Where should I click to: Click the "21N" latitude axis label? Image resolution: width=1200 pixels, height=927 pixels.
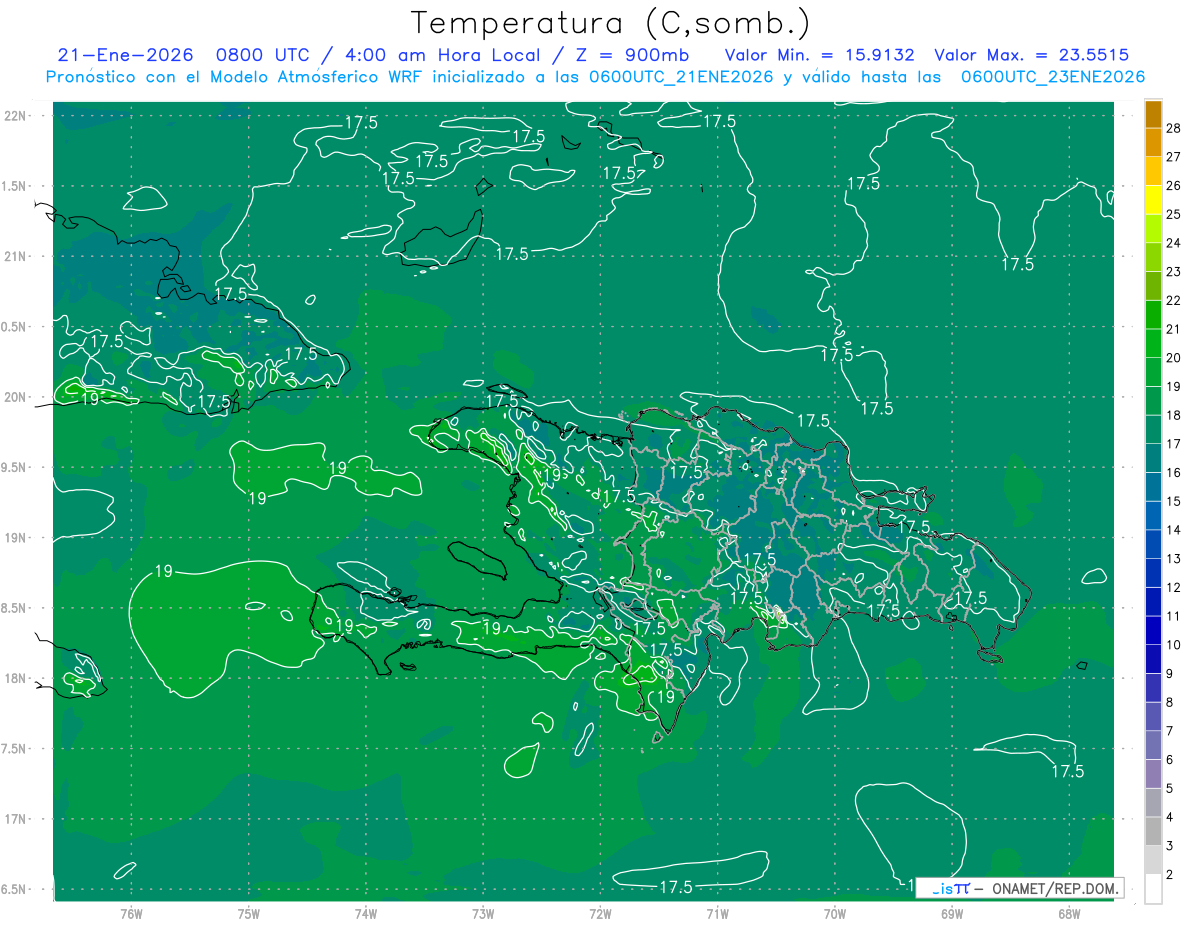pyautogui.click(x=17, y=256)
